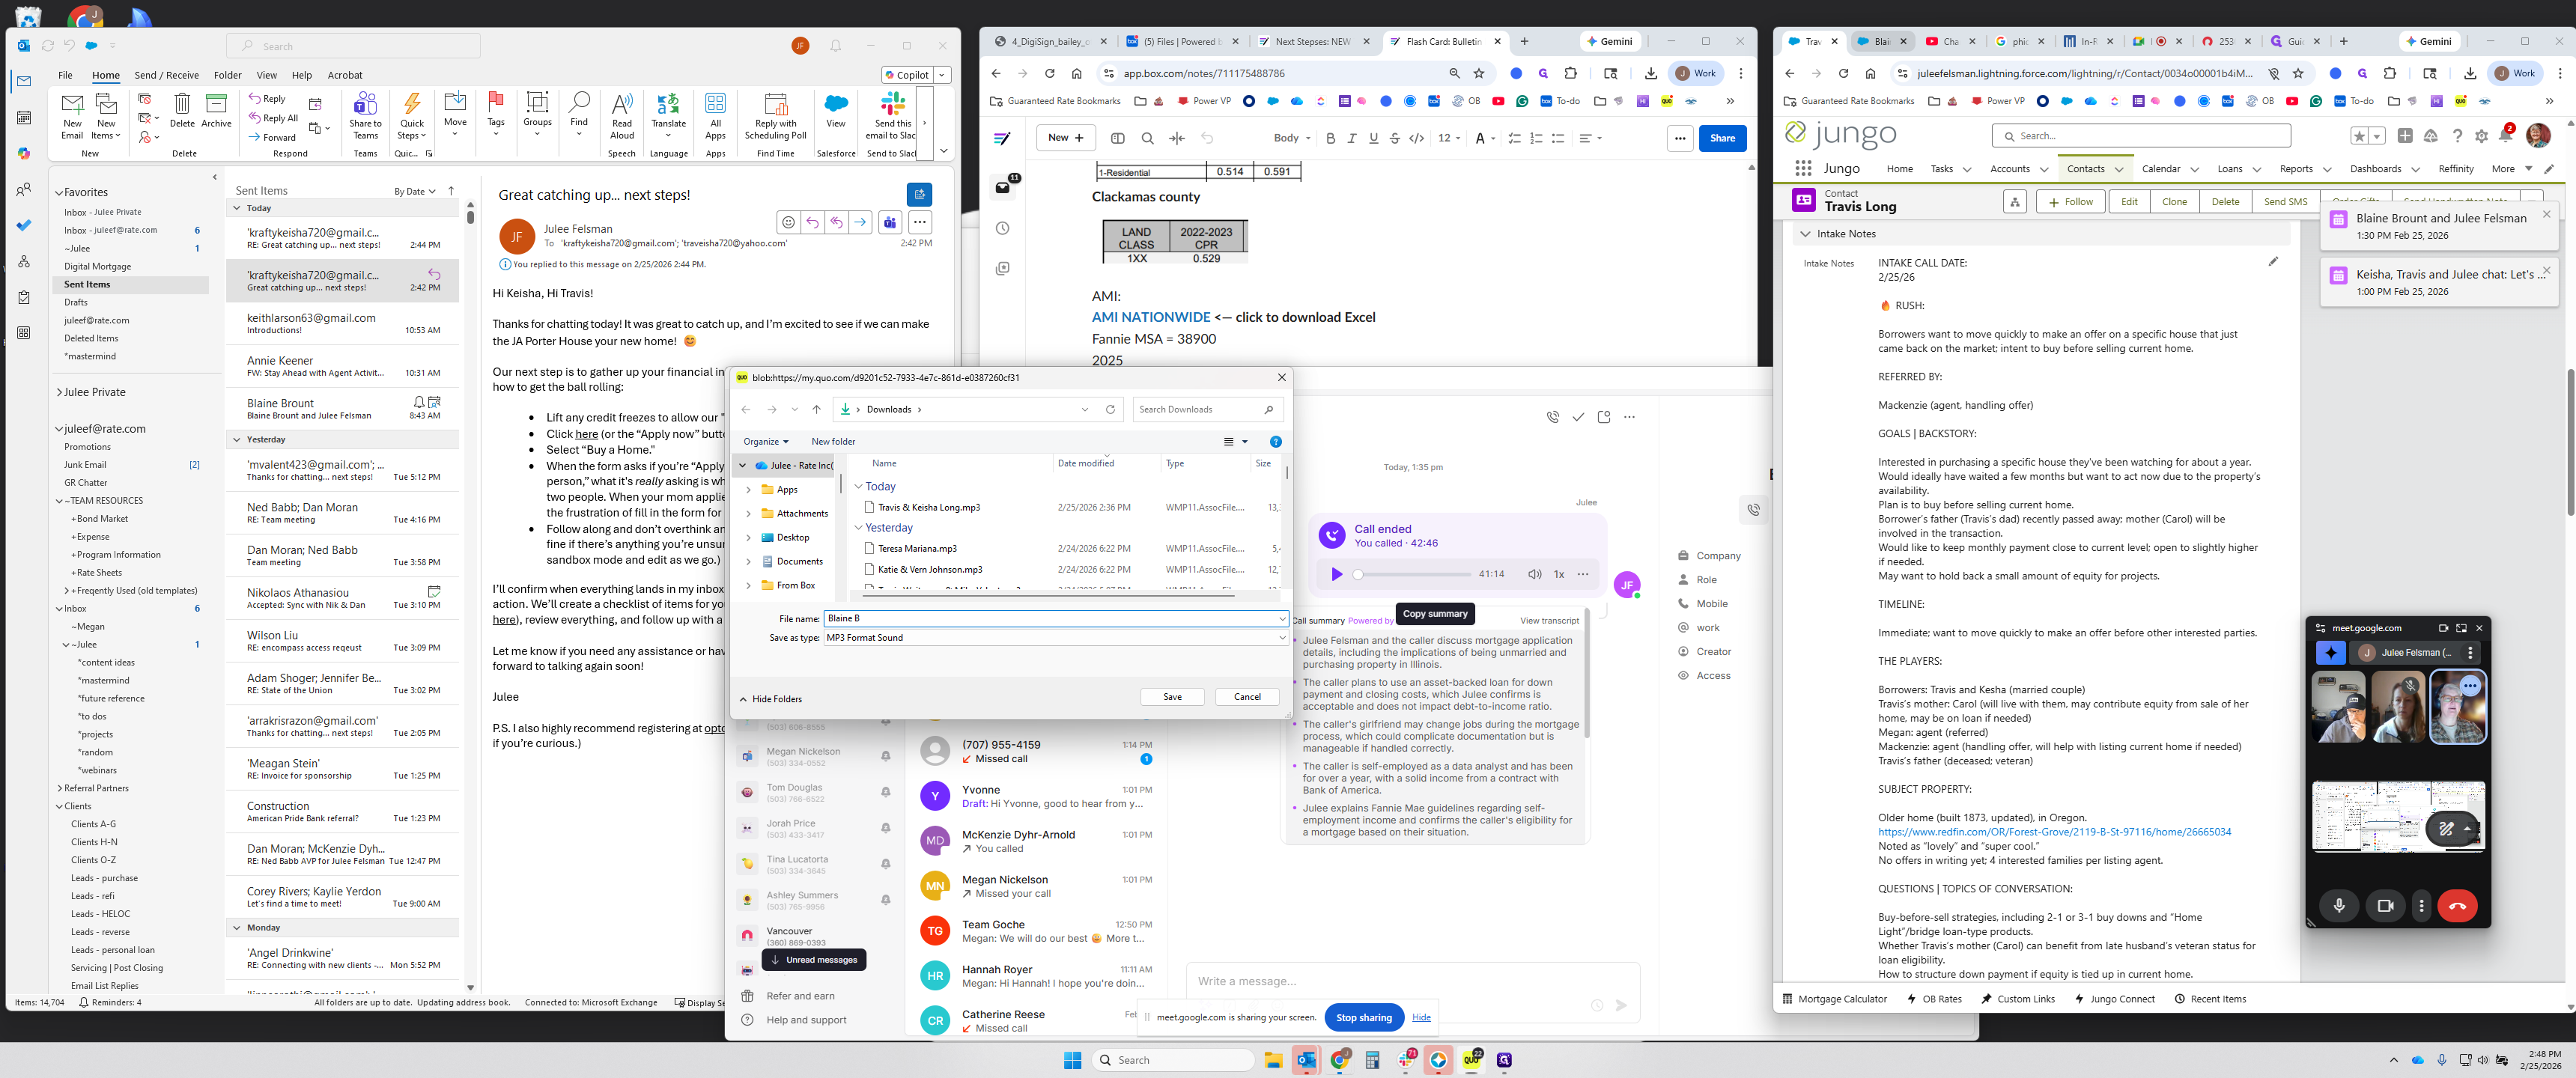Click the File name input field
This screenshot has width=2576, height=1078.
pos(1050,618)
